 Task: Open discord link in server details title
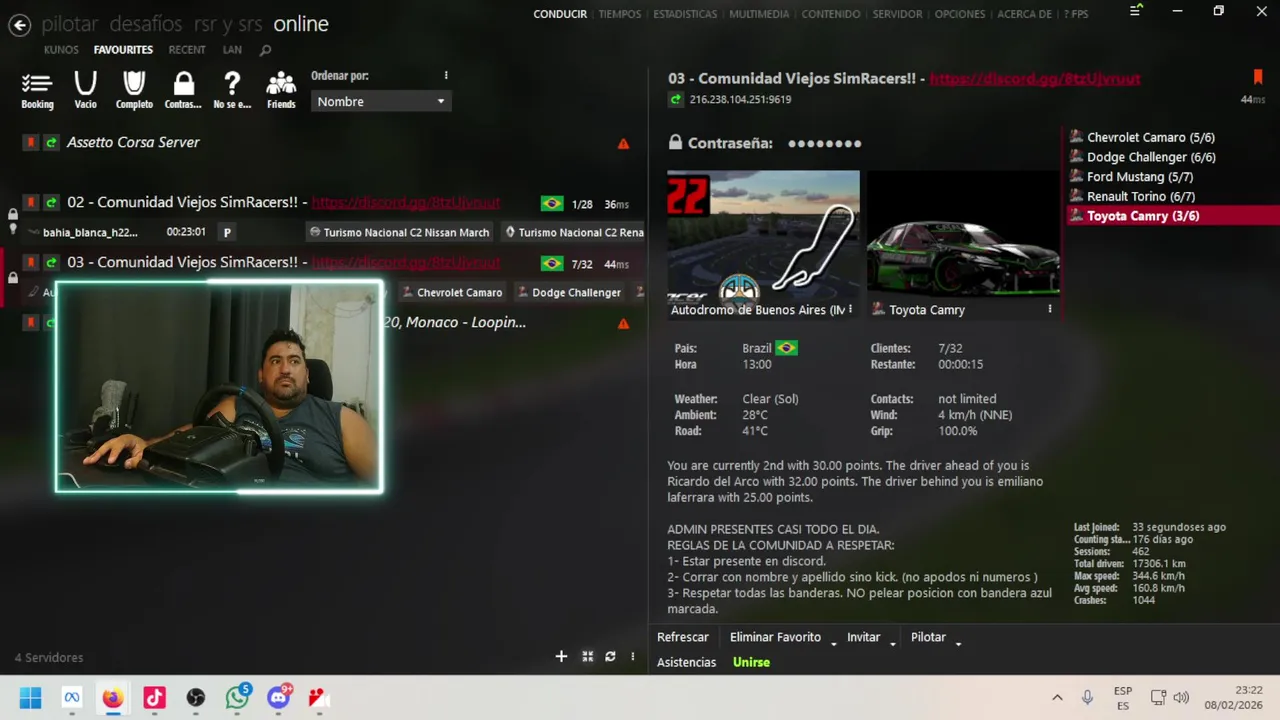pos(1035,78)
